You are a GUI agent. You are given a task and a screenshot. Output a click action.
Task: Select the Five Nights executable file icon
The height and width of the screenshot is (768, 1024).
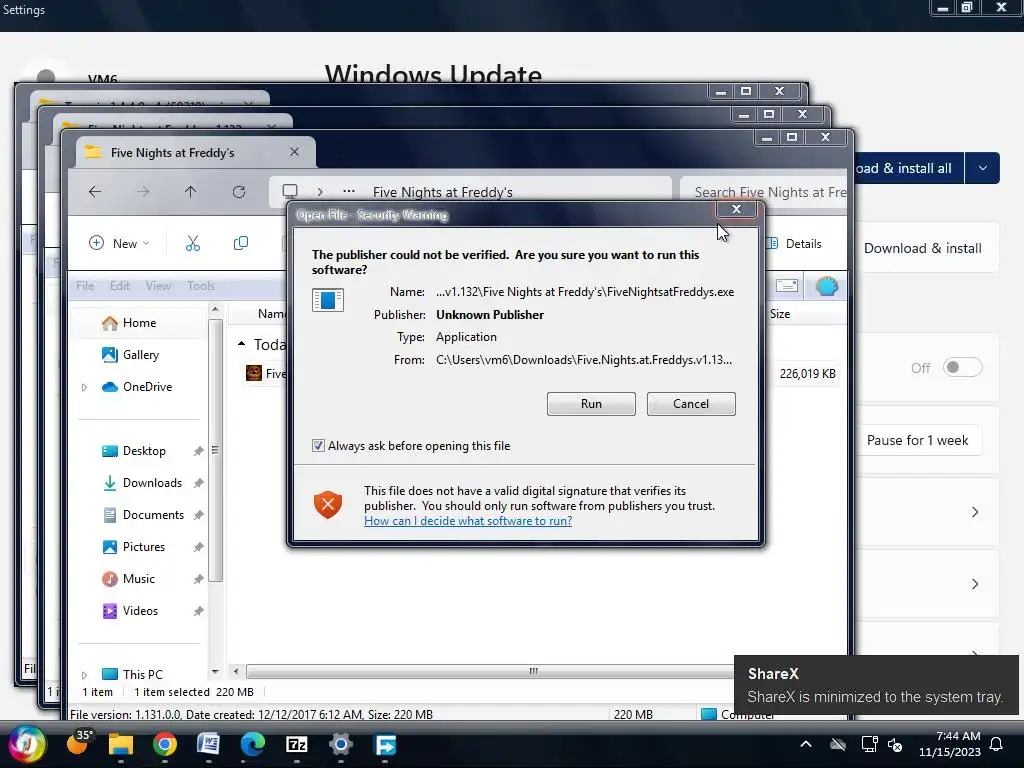click(x=253, y=373)
